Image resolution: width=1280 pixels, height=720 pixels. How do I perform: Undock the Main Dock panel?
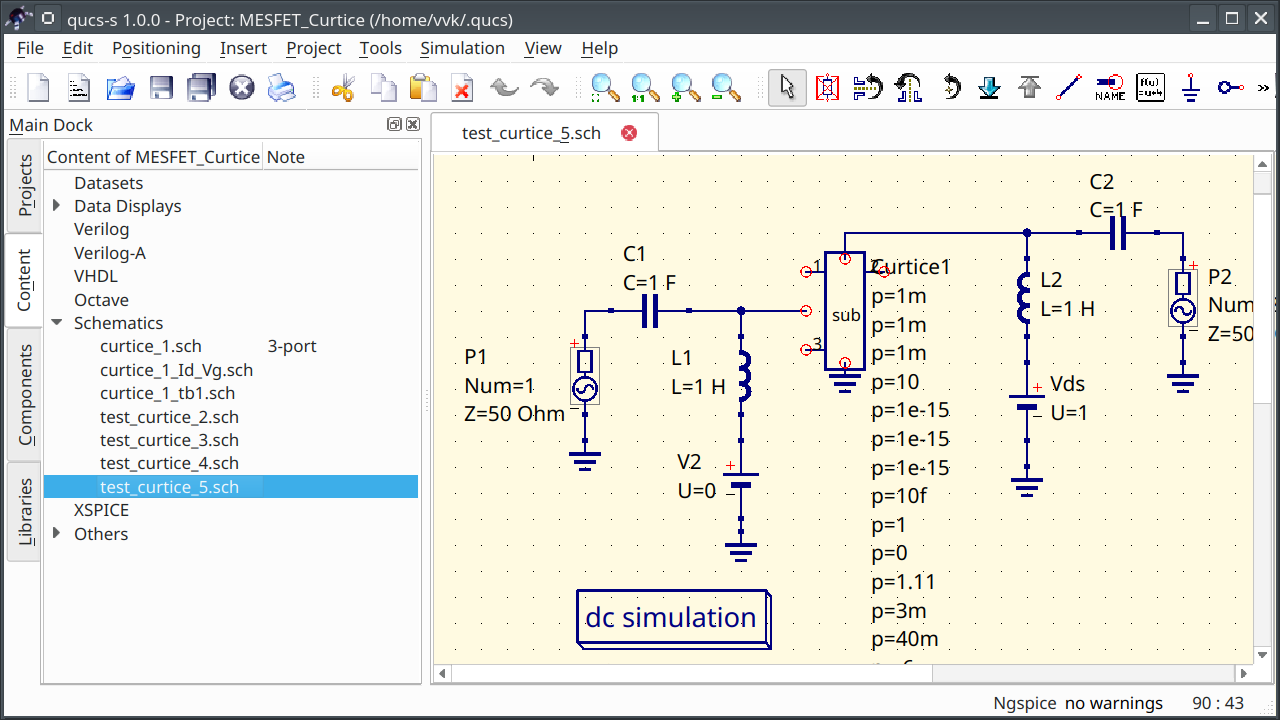pos(396,123)
